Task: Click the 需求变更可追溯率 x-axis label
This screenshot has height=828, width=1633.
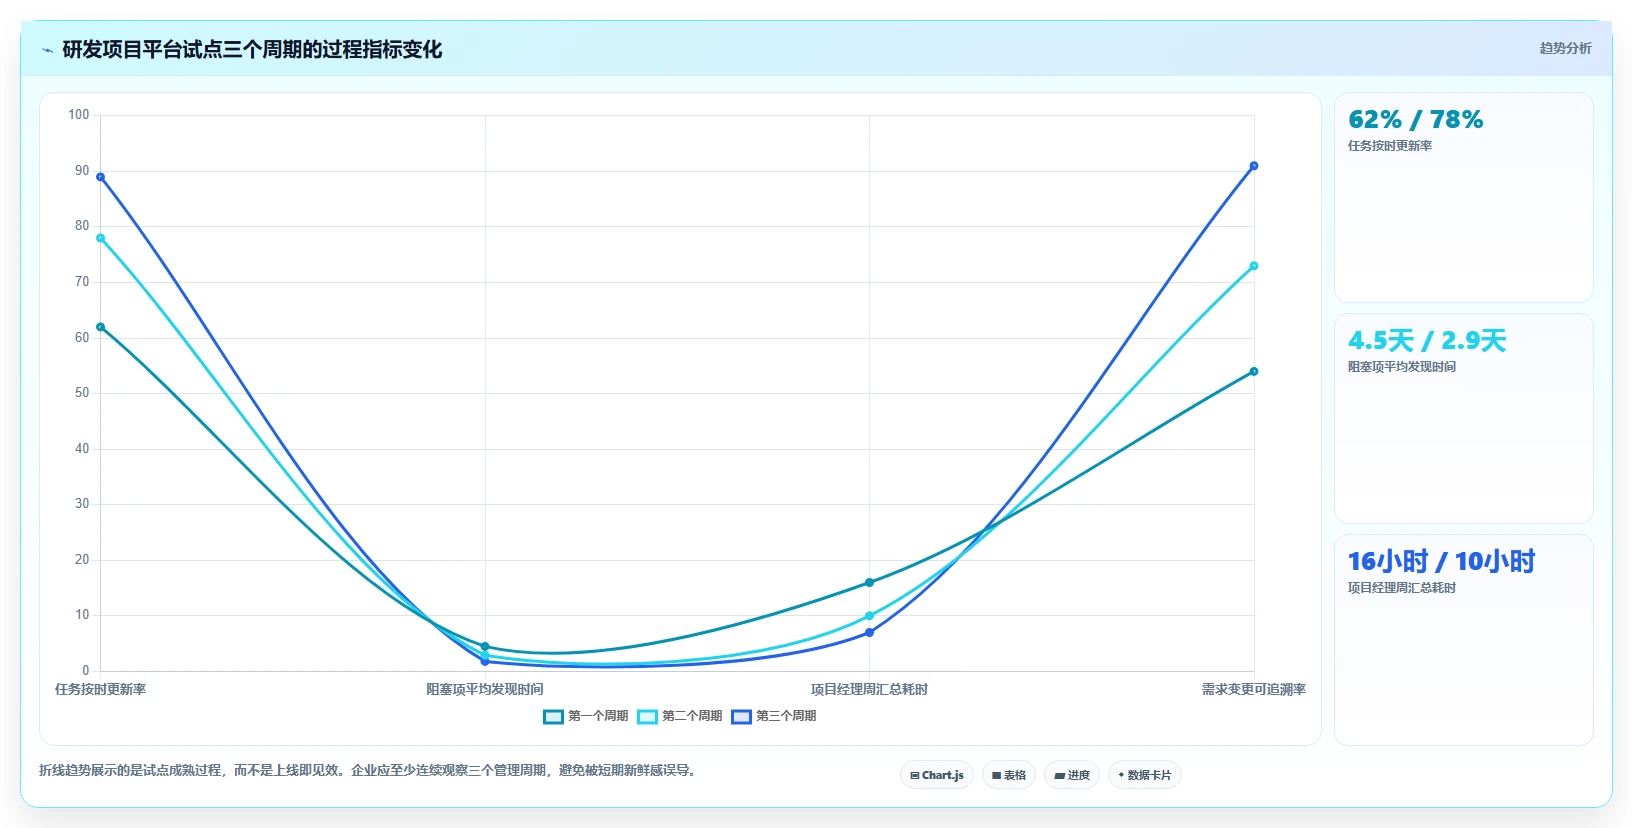Action: click(x=1254, y=689)
